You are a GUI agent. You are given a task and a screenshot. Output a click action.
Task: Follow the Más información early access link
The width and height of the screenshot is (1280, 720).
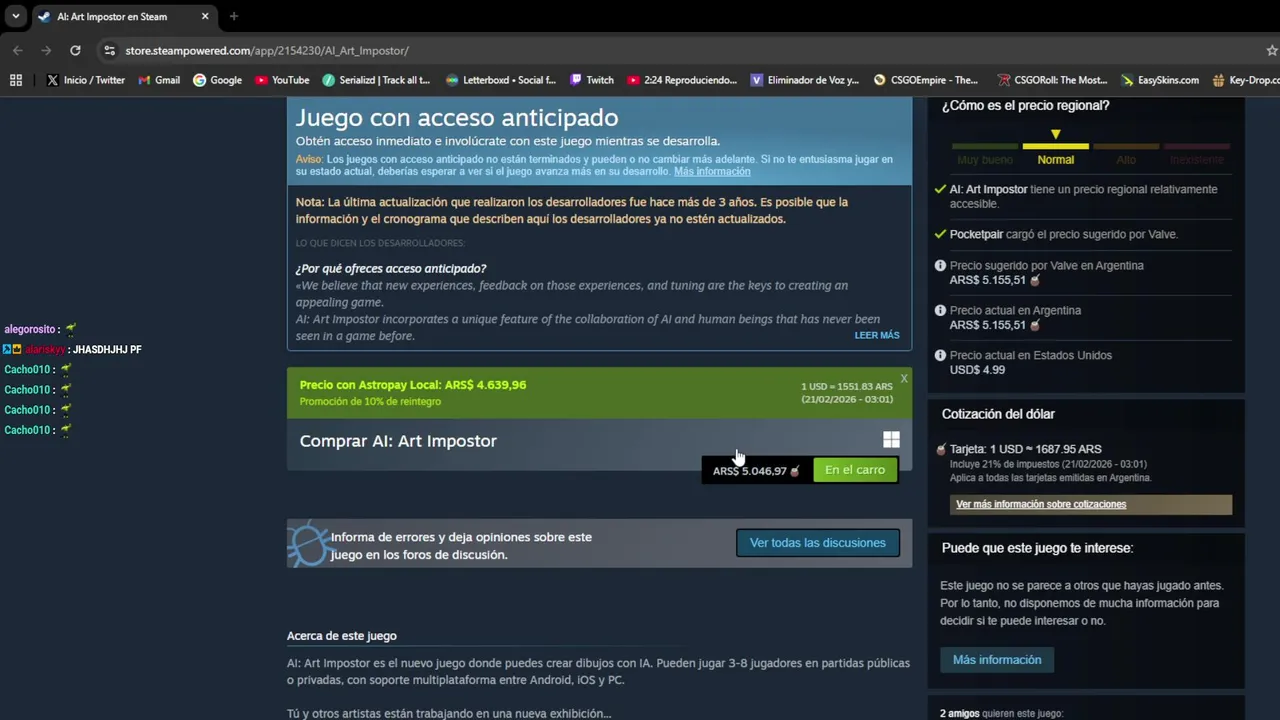tap(712, 171)
